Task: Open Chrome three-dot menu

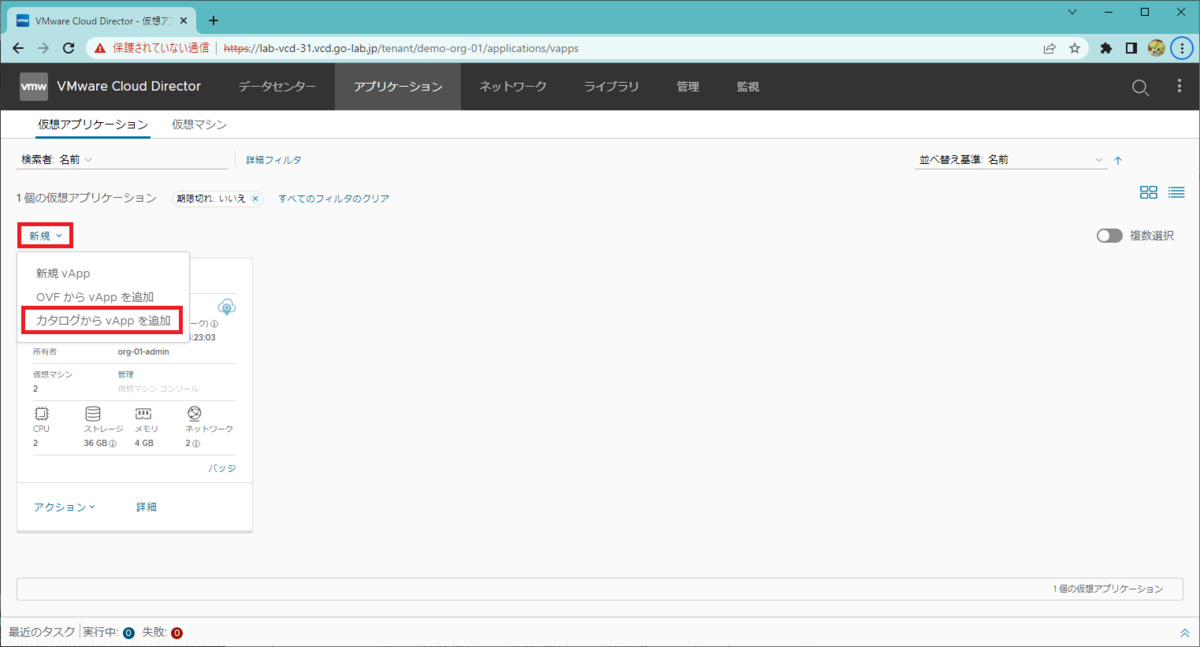Action: coord(1181,48)
